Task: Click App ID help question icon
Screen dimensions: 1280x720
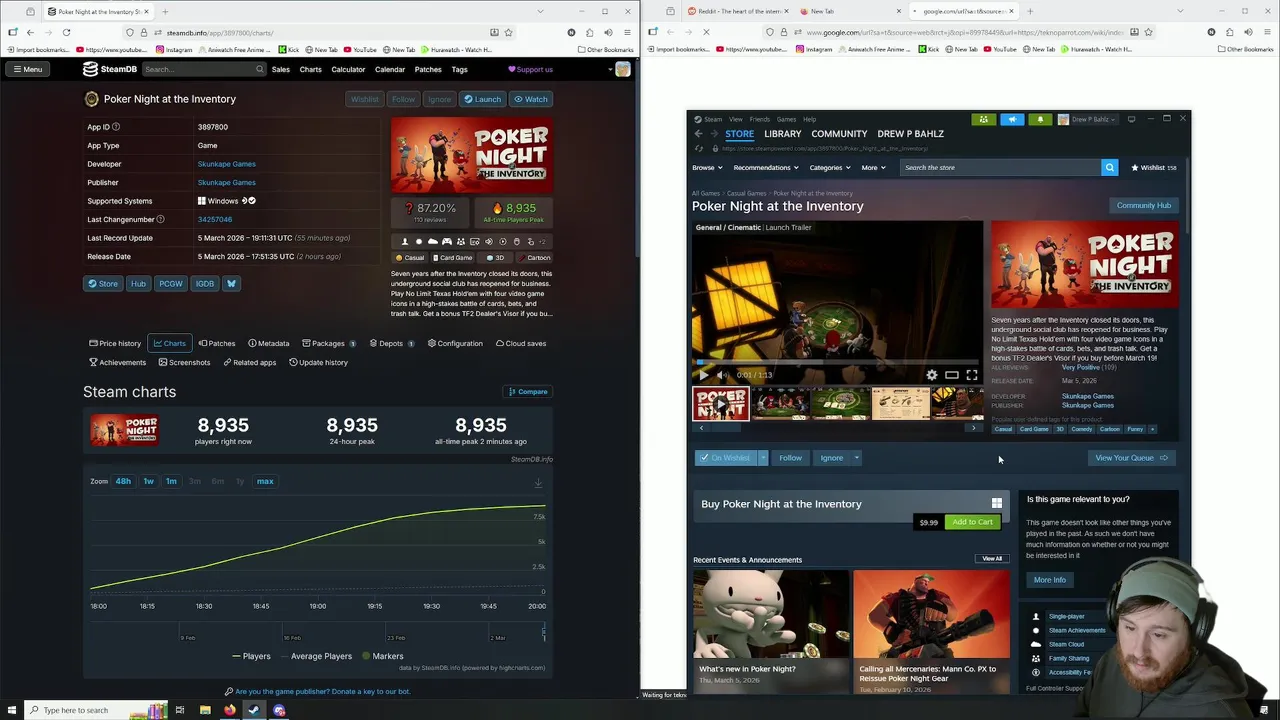Action: [x=116, y=127]
